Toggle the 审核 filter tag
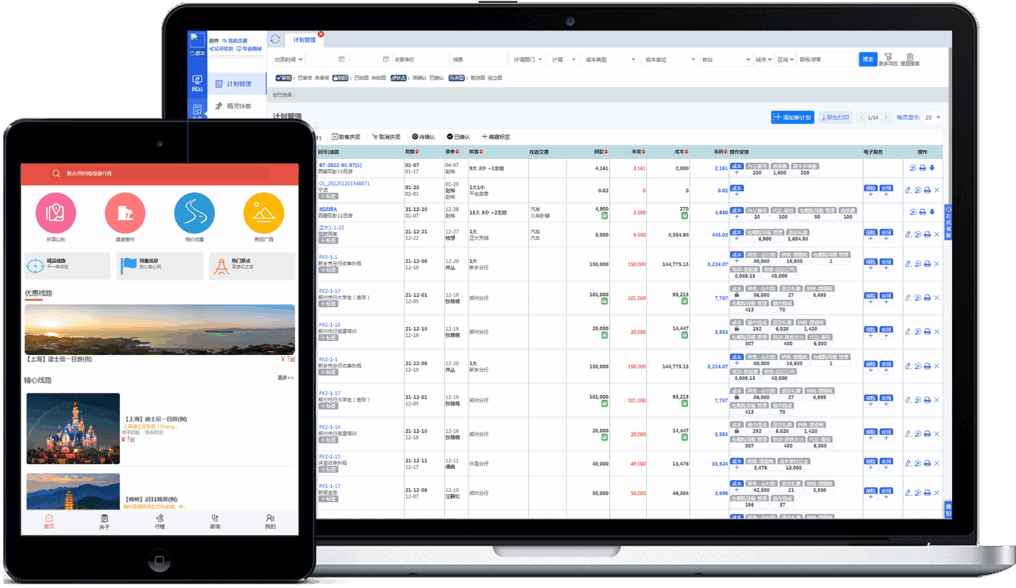Image resolution: width=1016 pixels, height=588 pixels. (284, 78)
